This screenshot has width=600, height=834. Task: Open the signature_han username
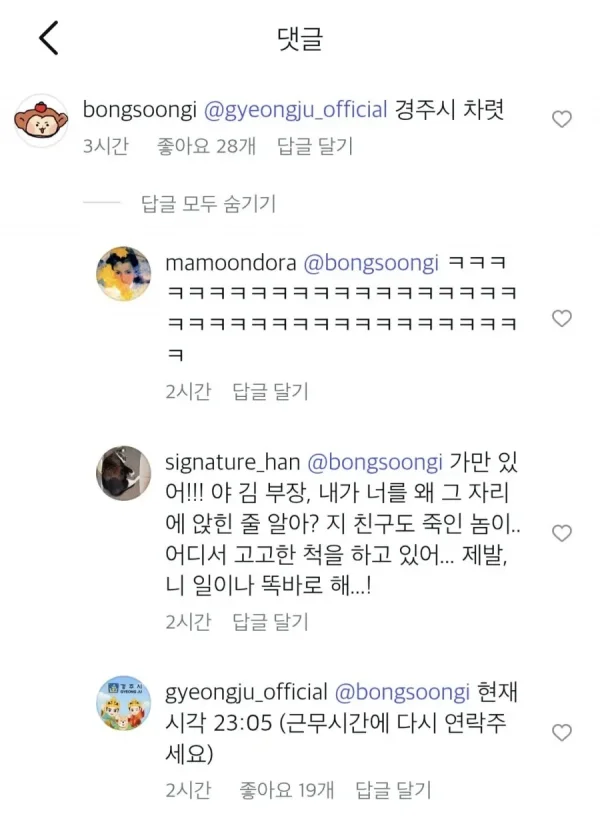[232, 462]
